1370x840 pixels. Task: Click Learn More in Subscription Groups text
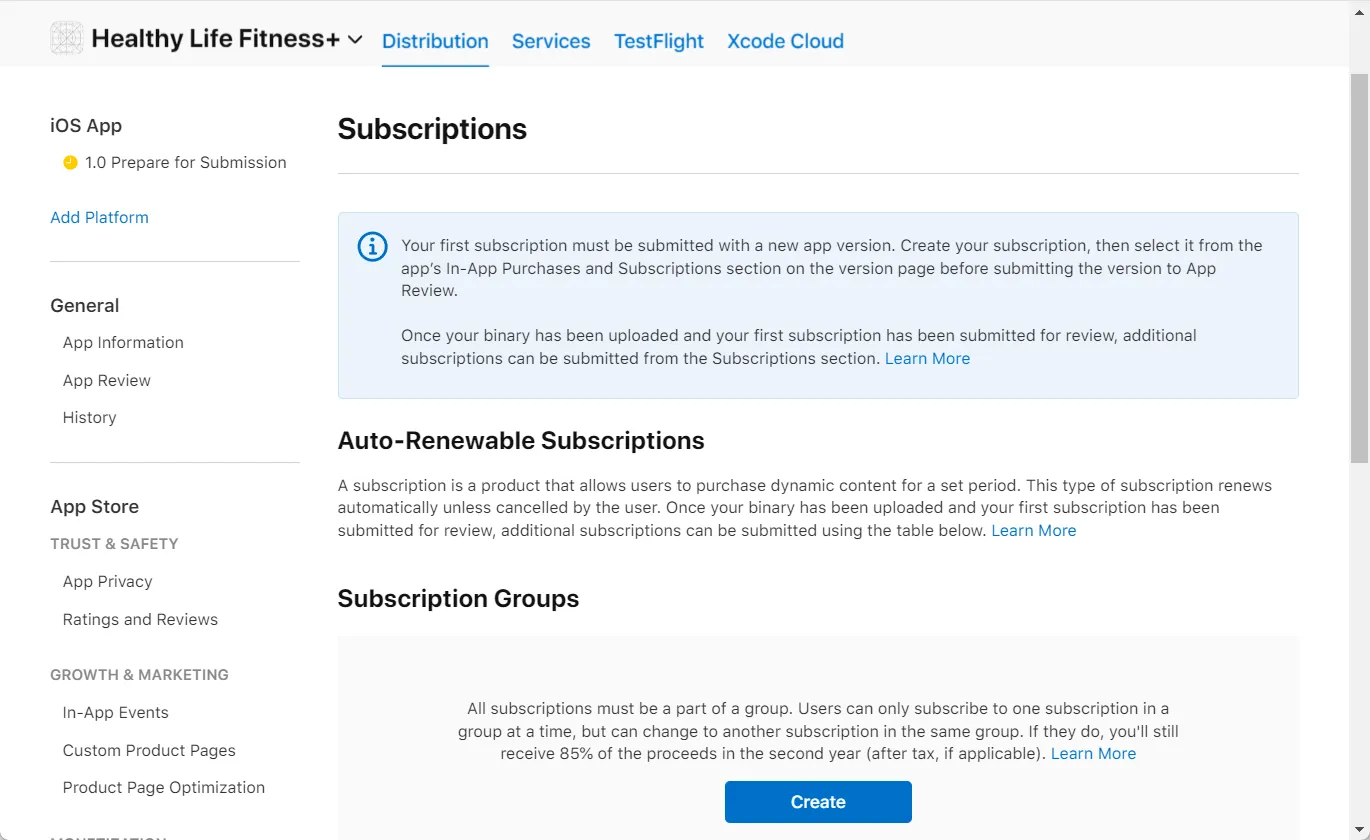(x=1093, y=753)
